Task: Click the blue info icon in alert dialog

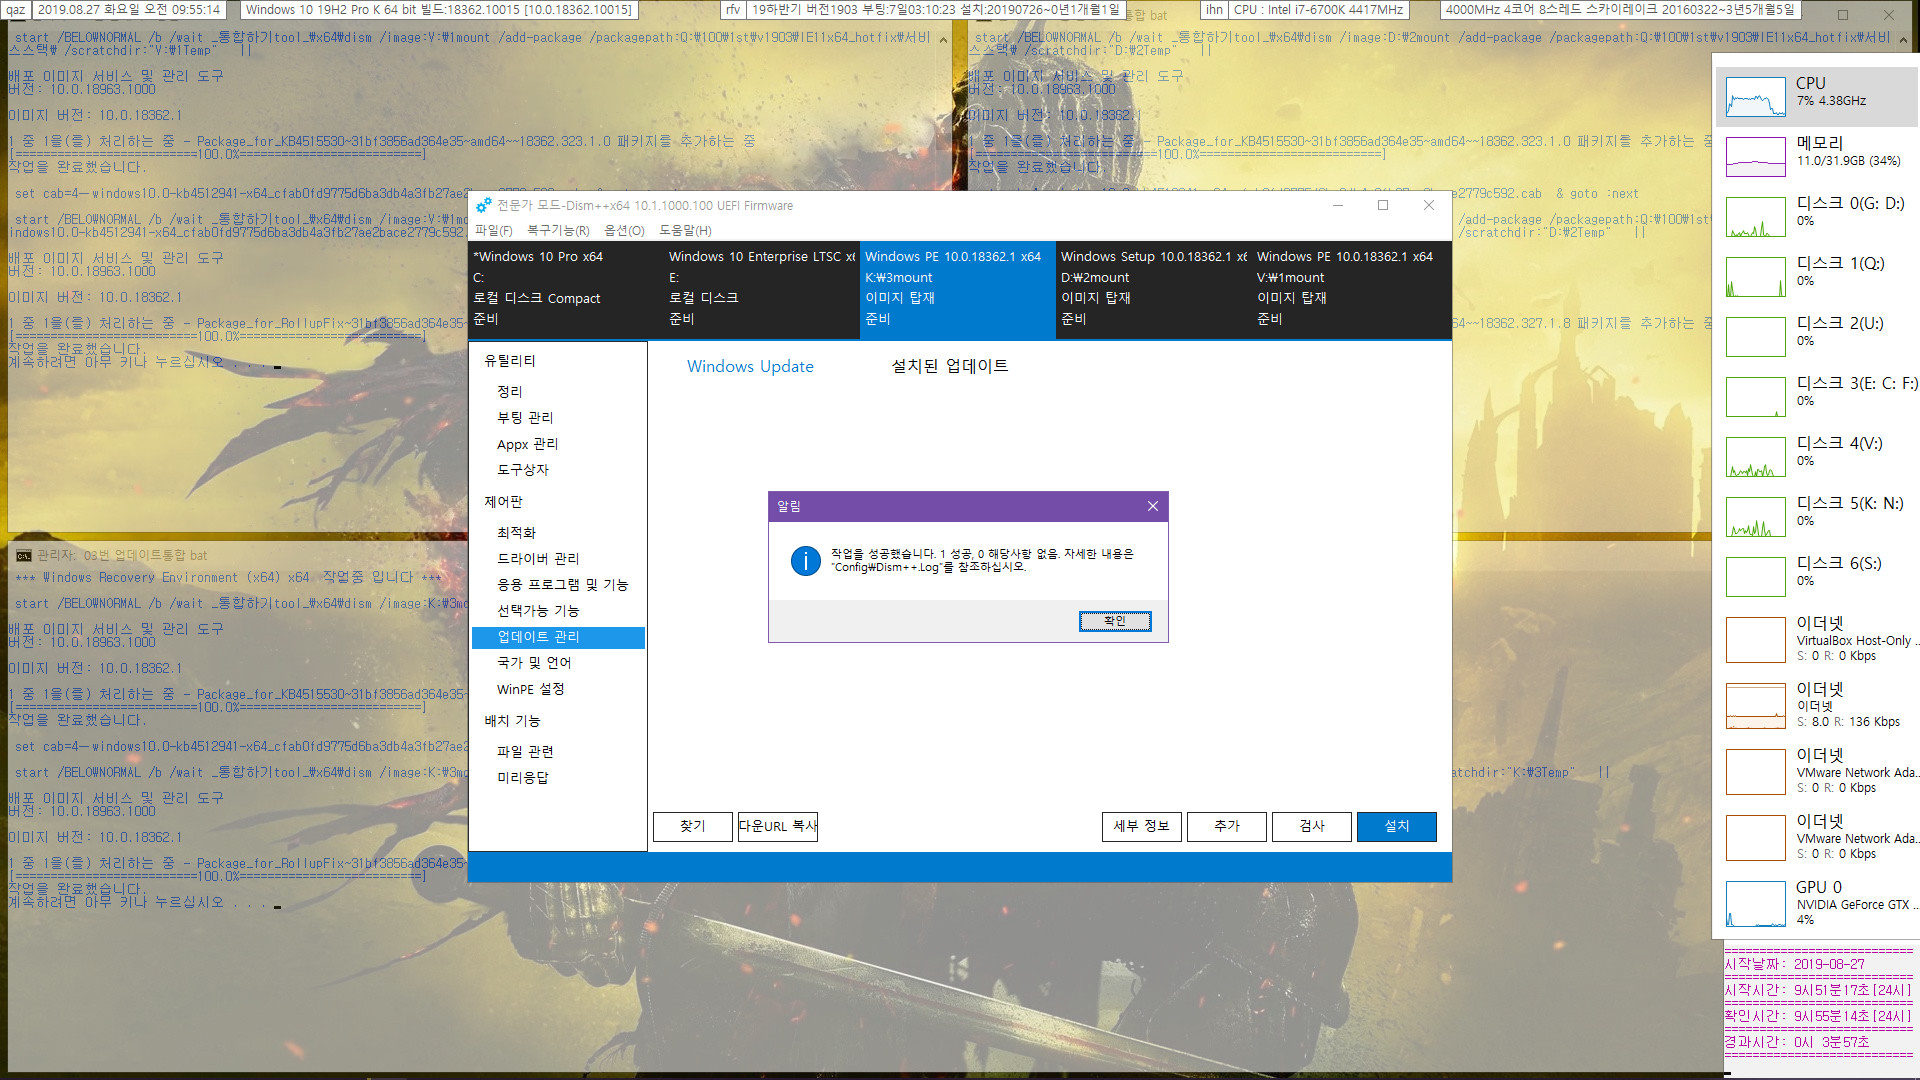Action: (805, 560)
